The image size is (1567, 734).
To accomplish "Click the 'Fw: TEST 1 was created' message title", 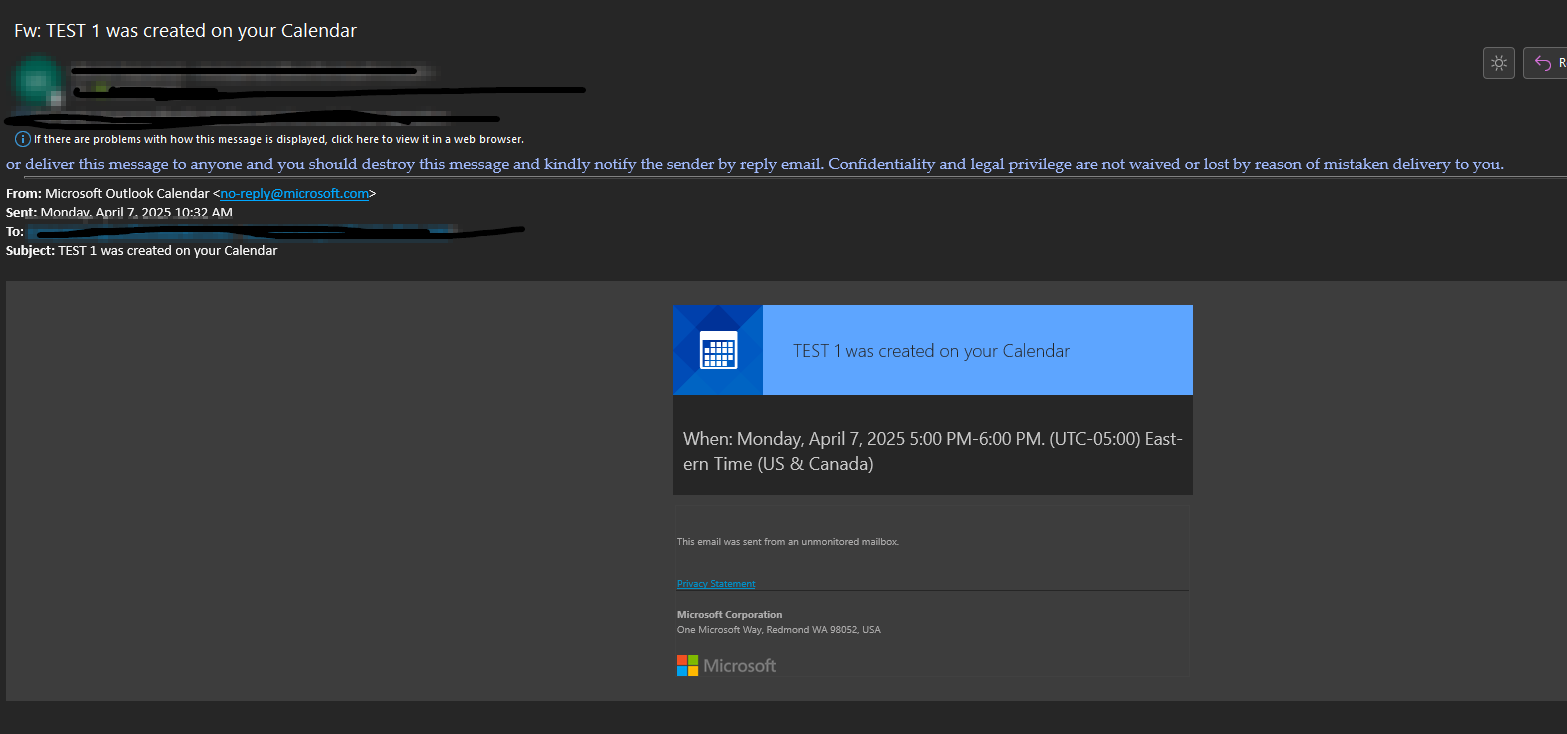I will (185, 31).
